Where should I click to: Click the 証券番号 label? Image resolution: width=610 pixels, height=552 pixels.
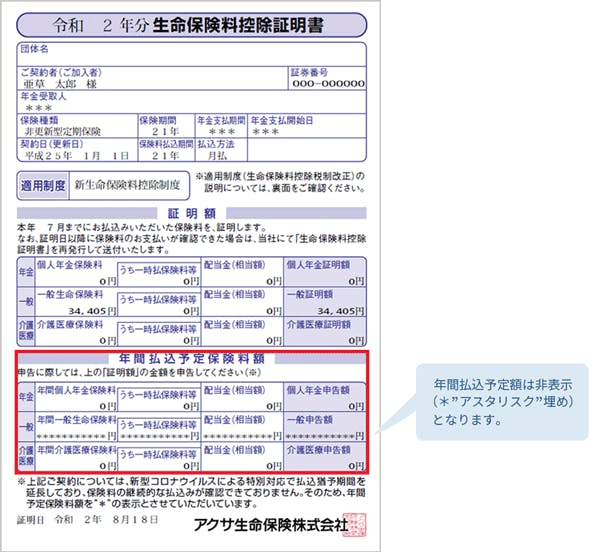pos(310,72)
